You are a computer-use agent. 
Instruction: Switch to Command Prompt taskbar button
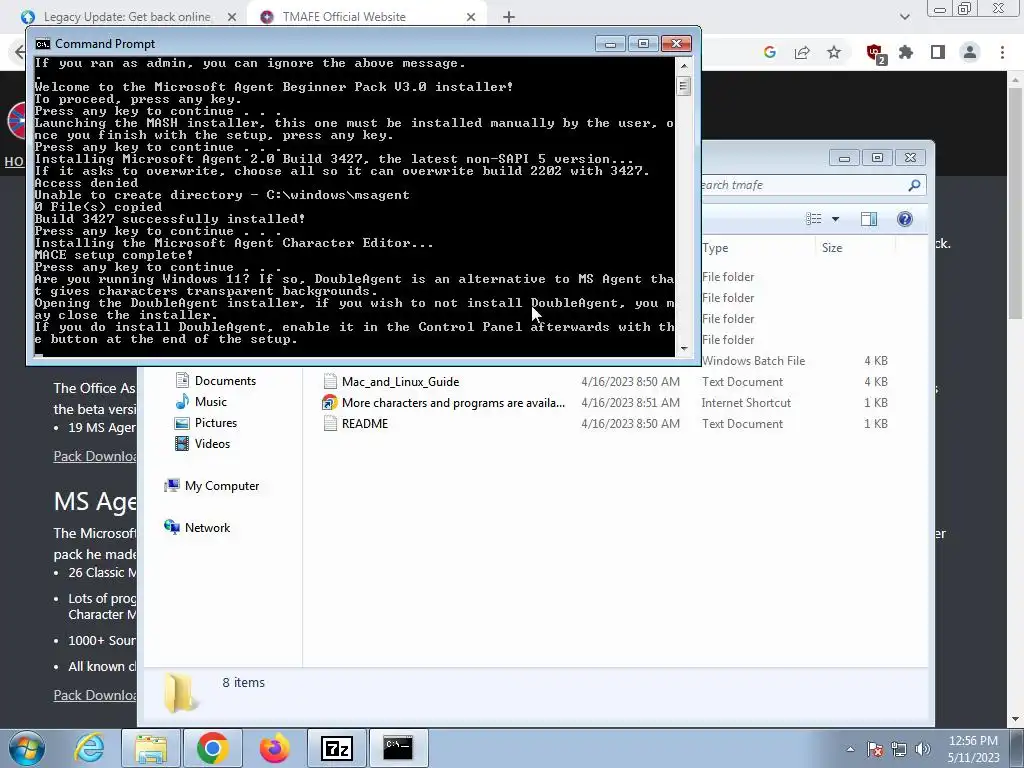398,748
